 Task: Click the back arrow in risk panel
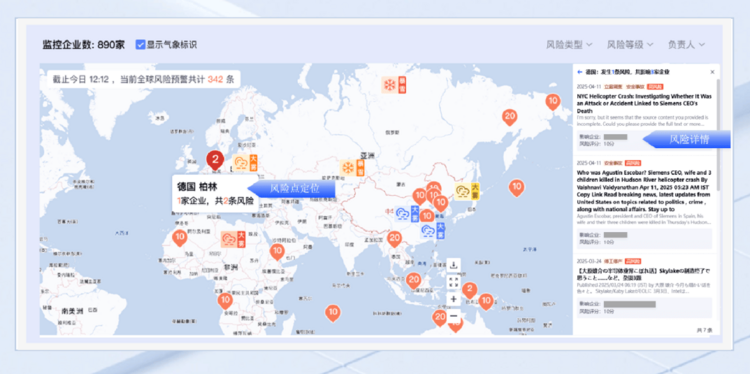(x=580, y=72)
